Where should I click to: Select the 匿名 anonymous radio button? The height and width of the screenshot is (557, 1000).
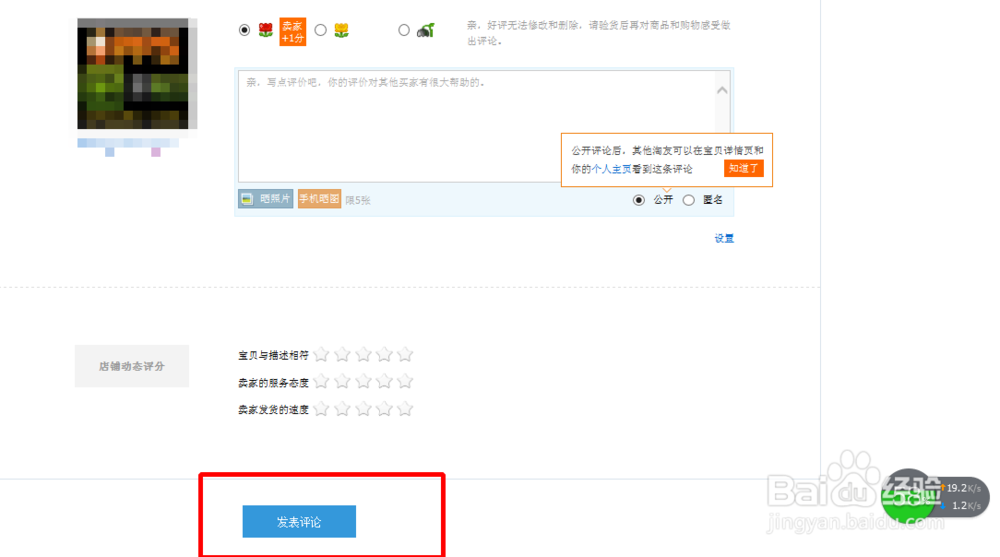(689, 200)
